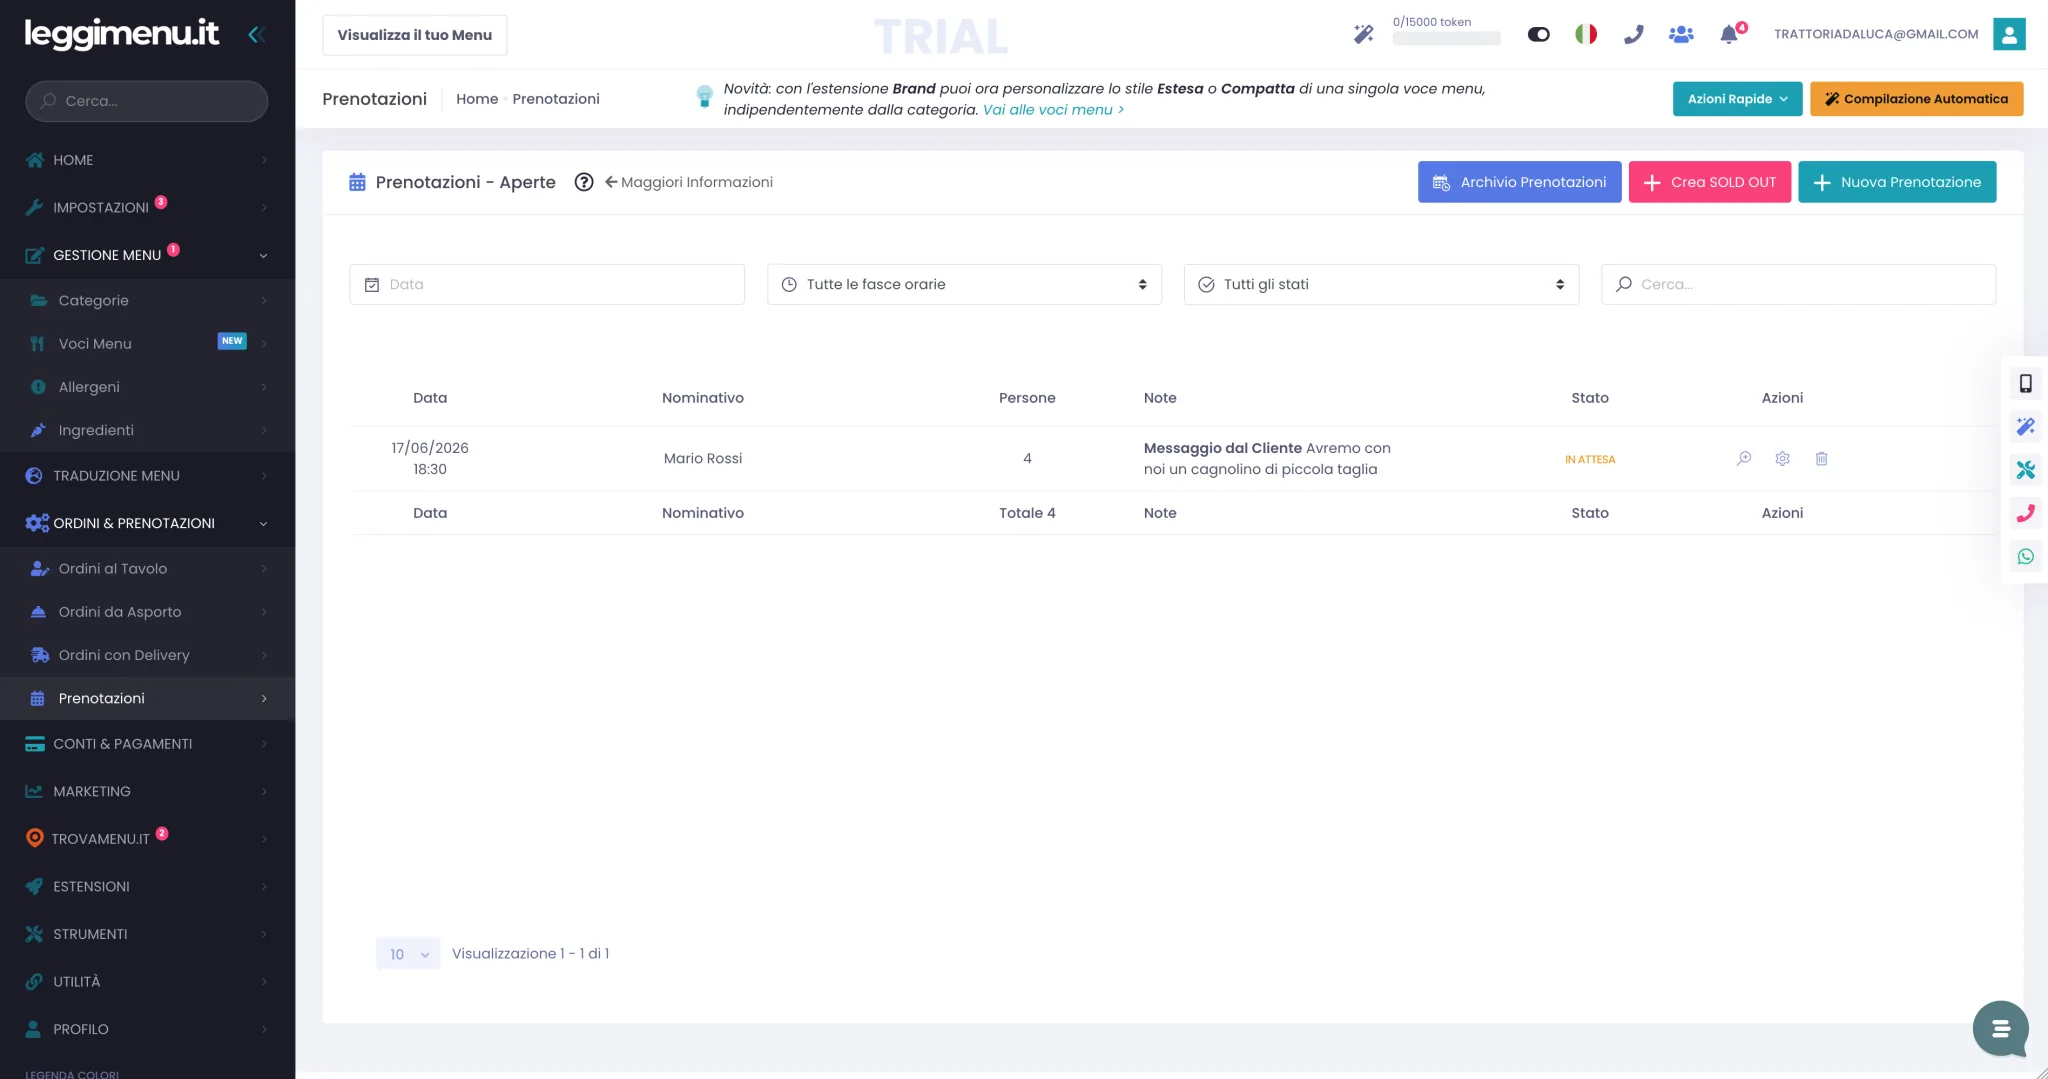Expand the Azioni Rapide dropdown

click(x=1737, y=99)
